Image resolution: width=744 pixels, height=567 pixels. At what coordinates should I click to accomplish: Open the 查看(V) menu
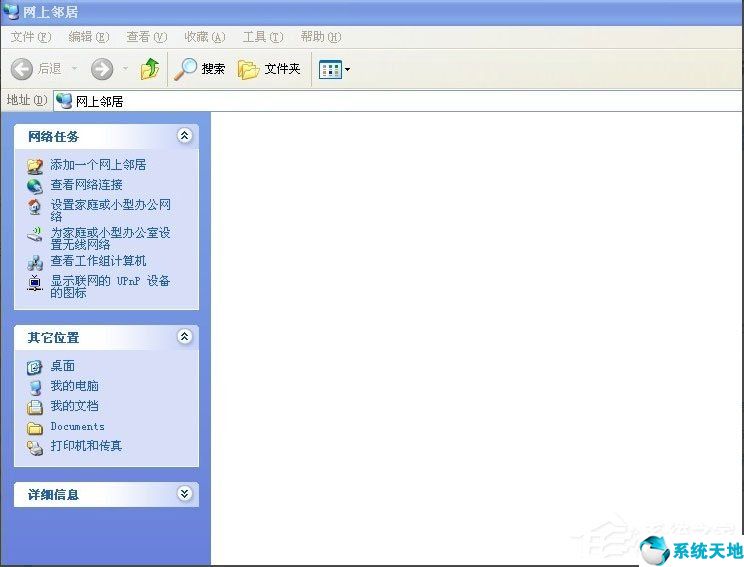tap(147, 37)
